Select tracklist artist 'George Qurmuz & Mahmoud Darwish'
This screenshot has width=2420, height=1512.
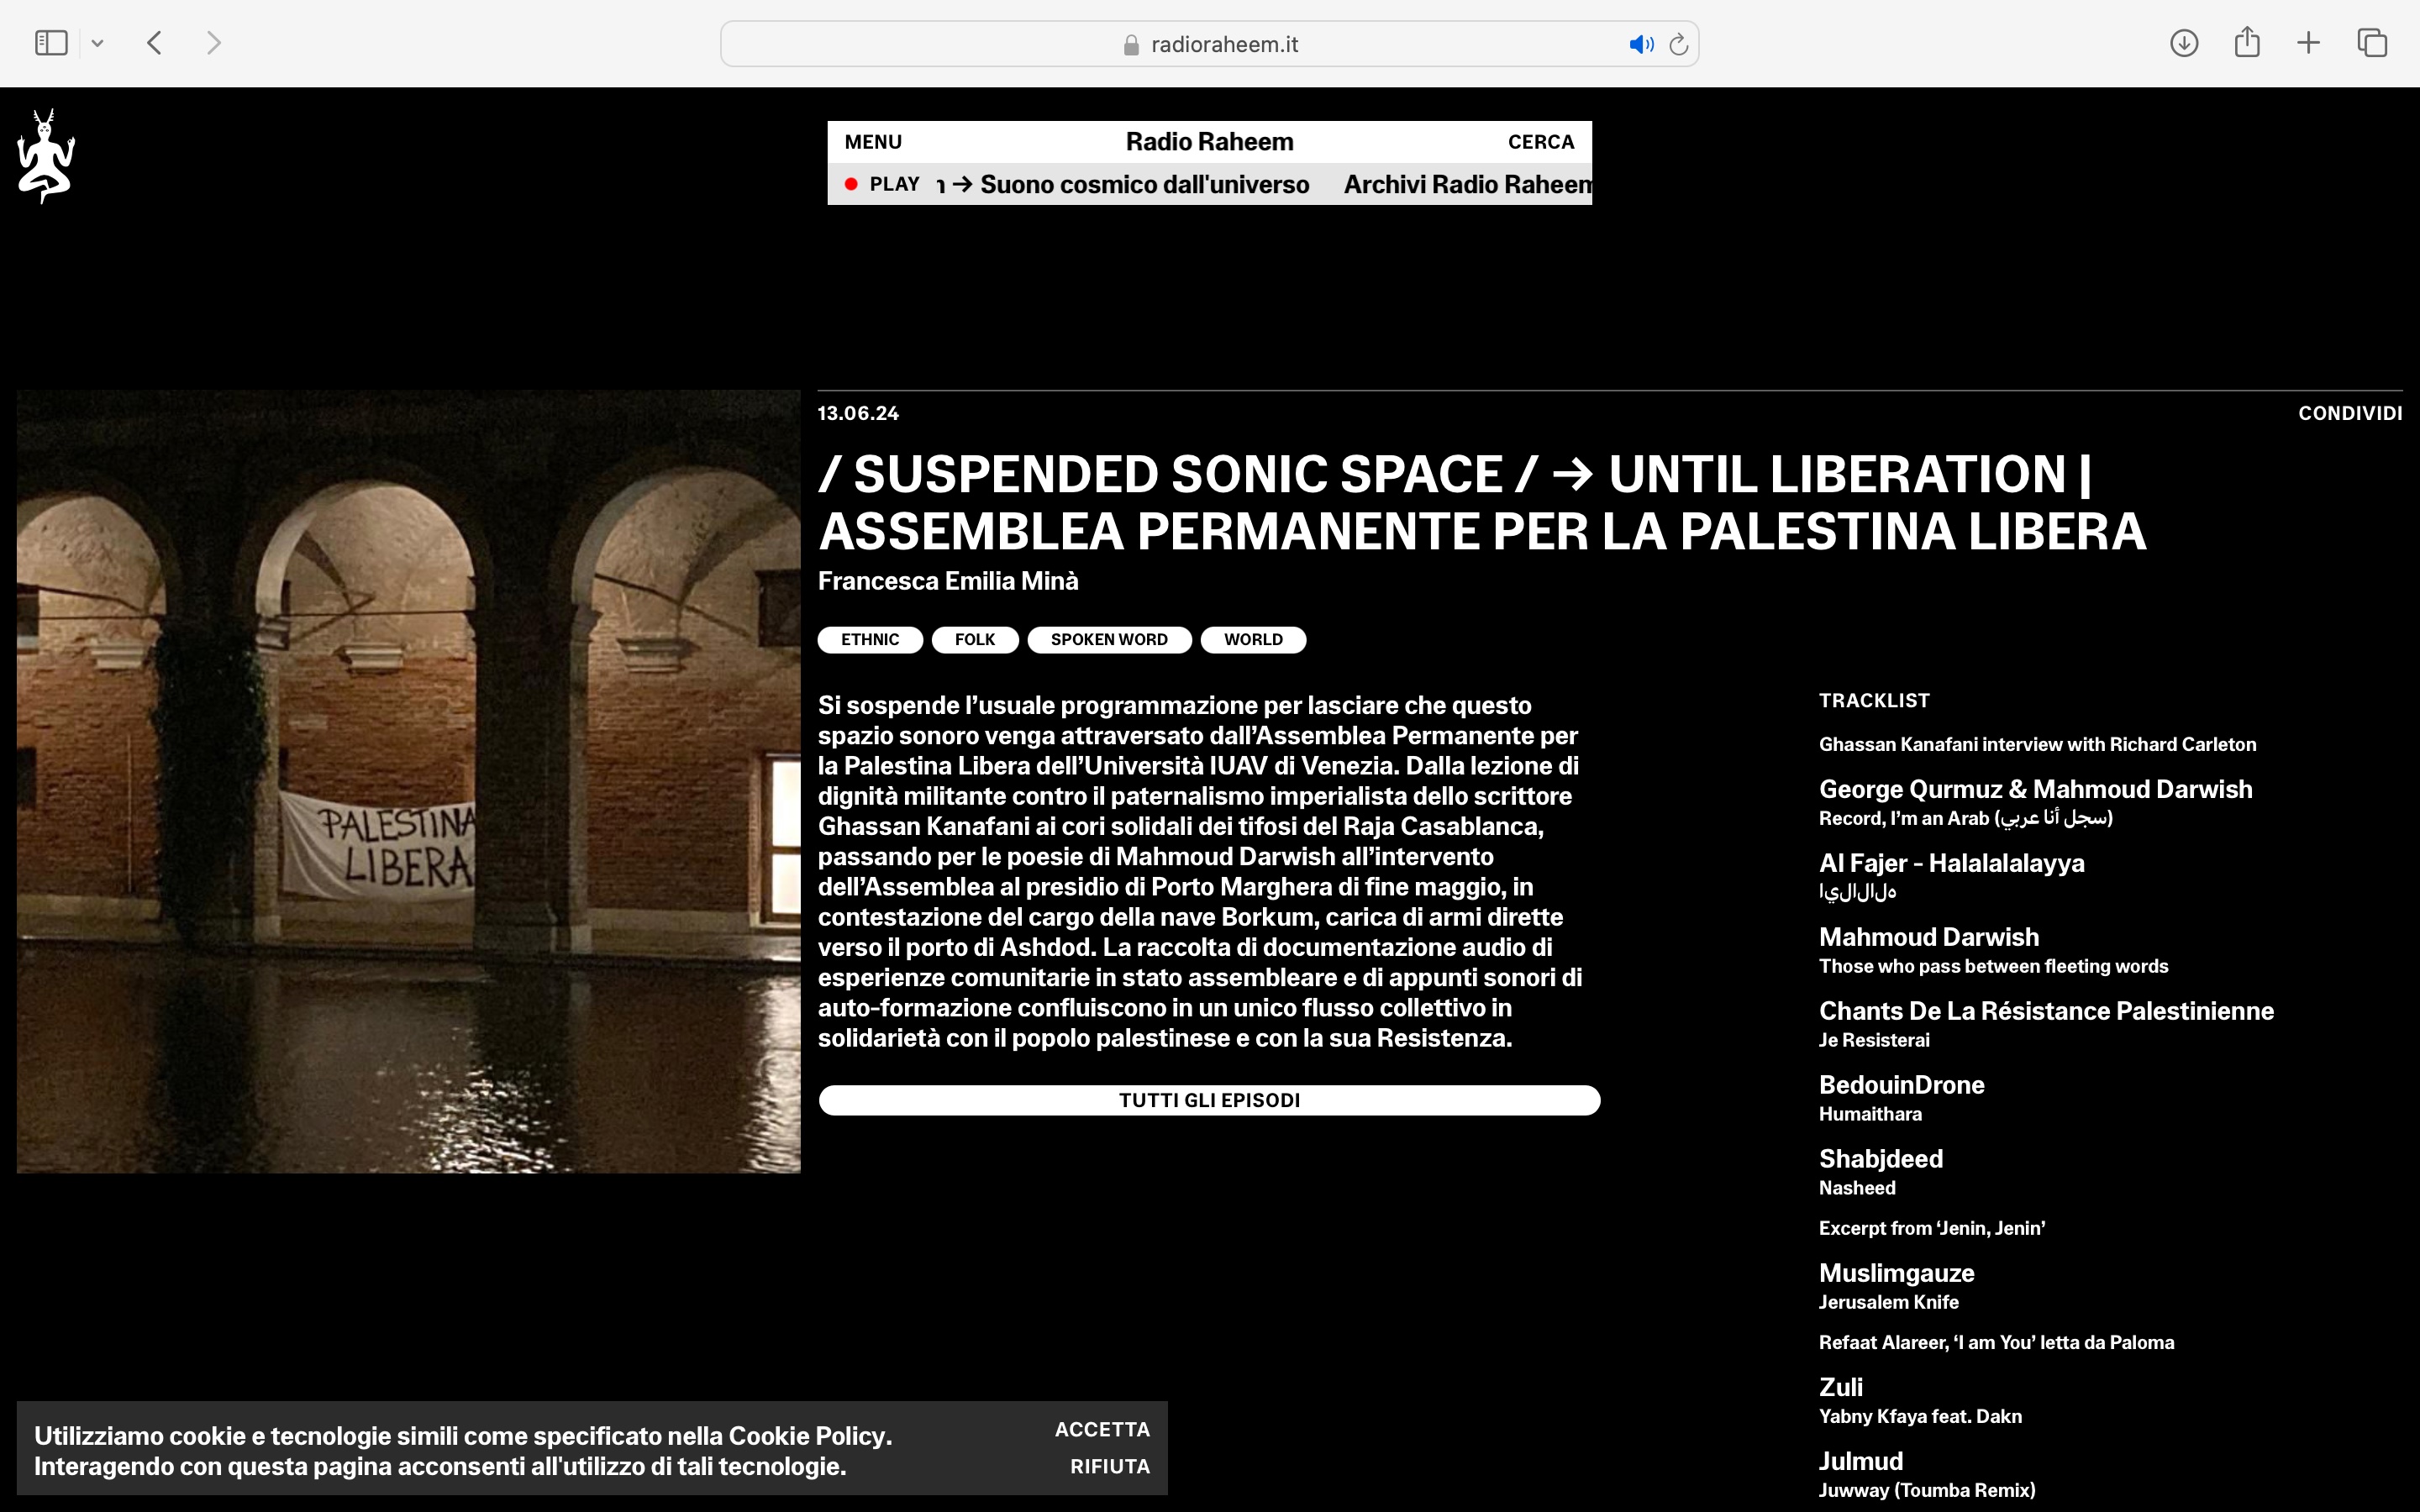[2035, 789]
